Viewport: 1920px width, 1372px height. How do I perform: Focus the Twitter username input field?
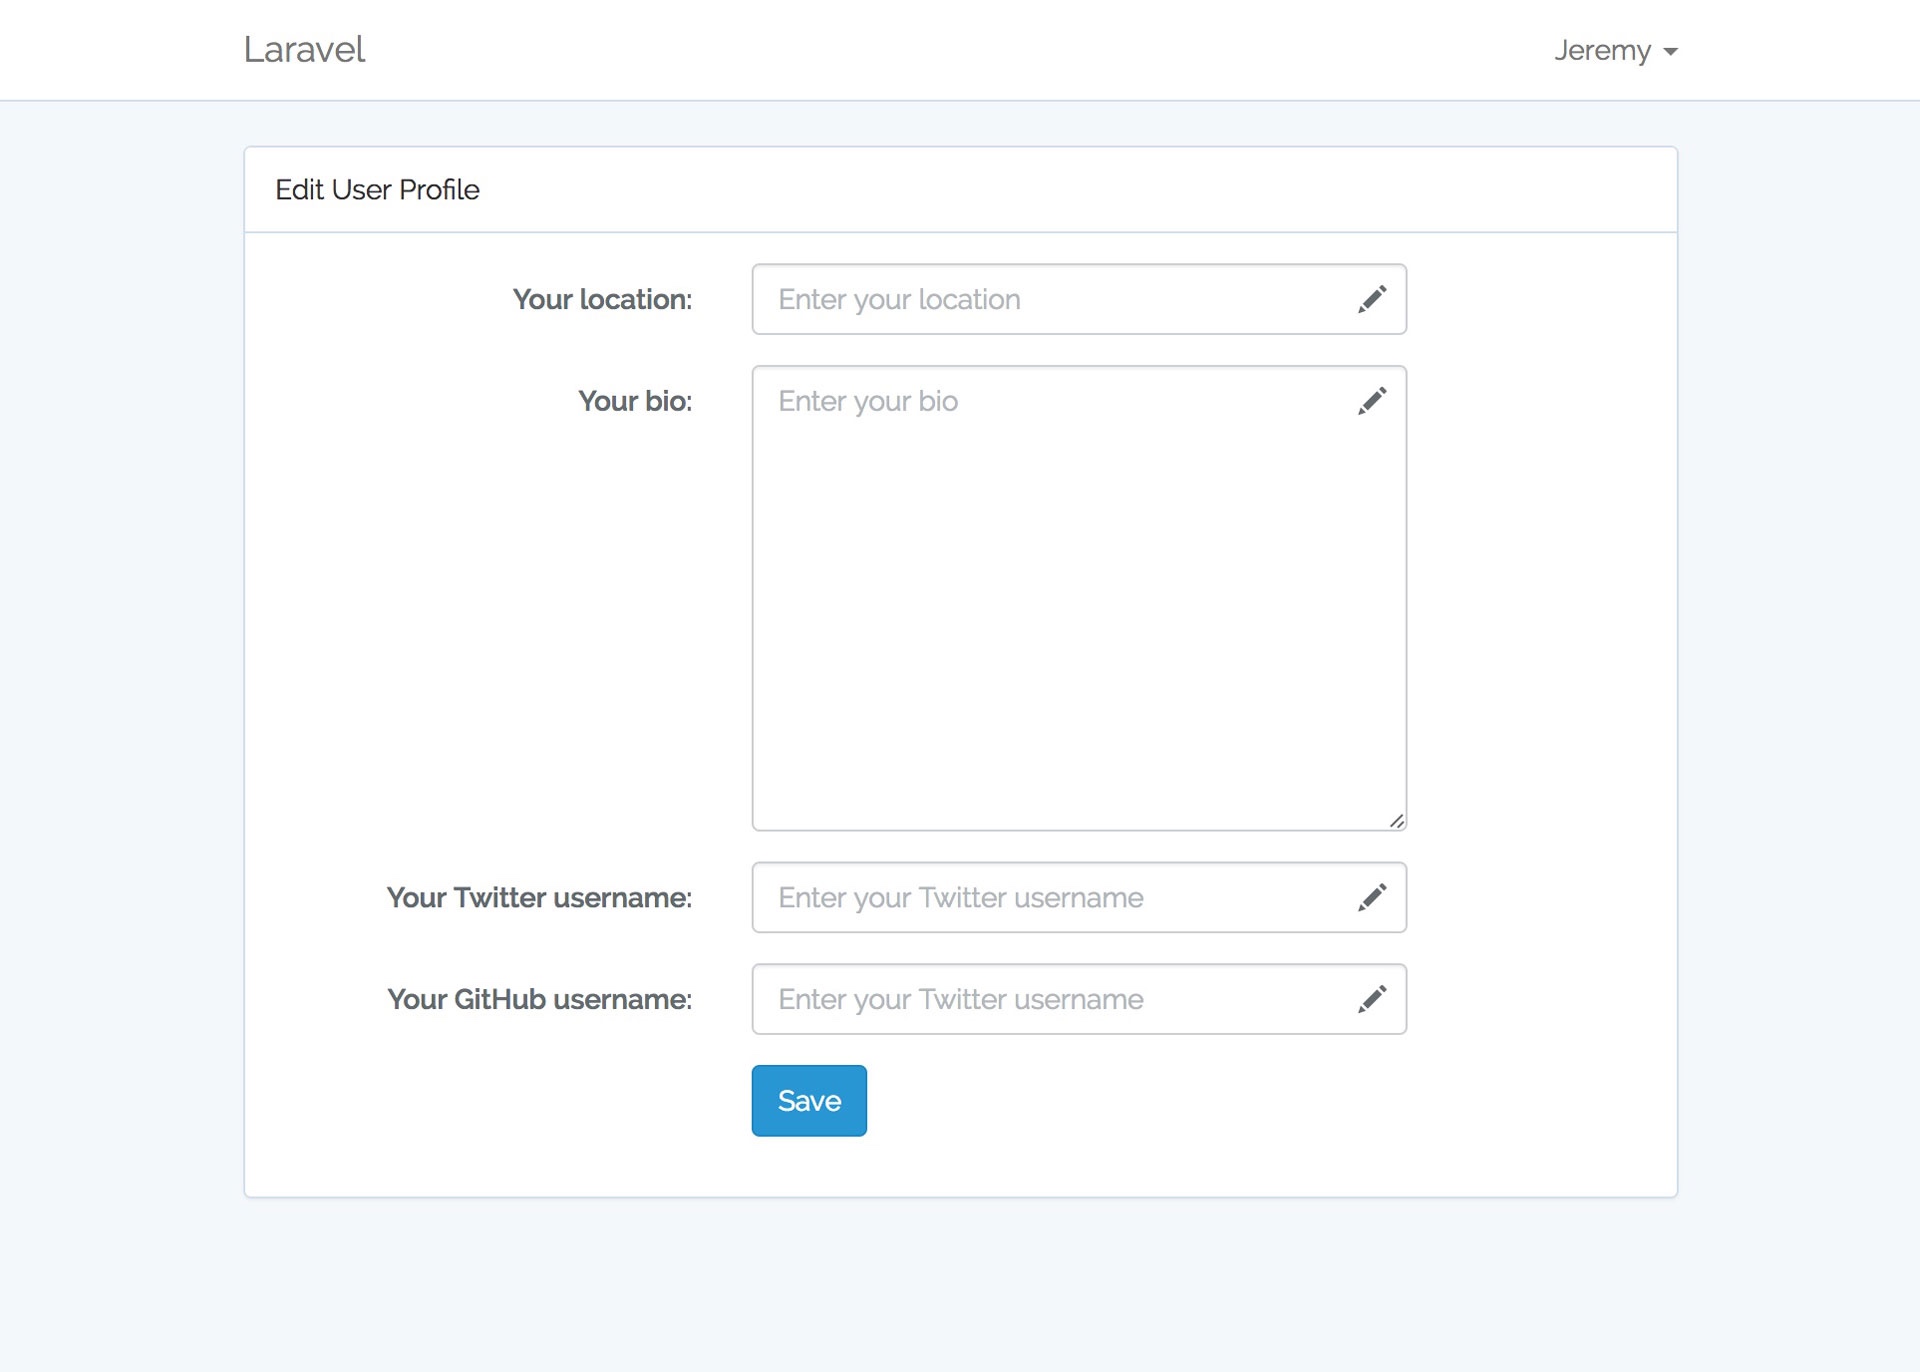[x=1050, y=897]
